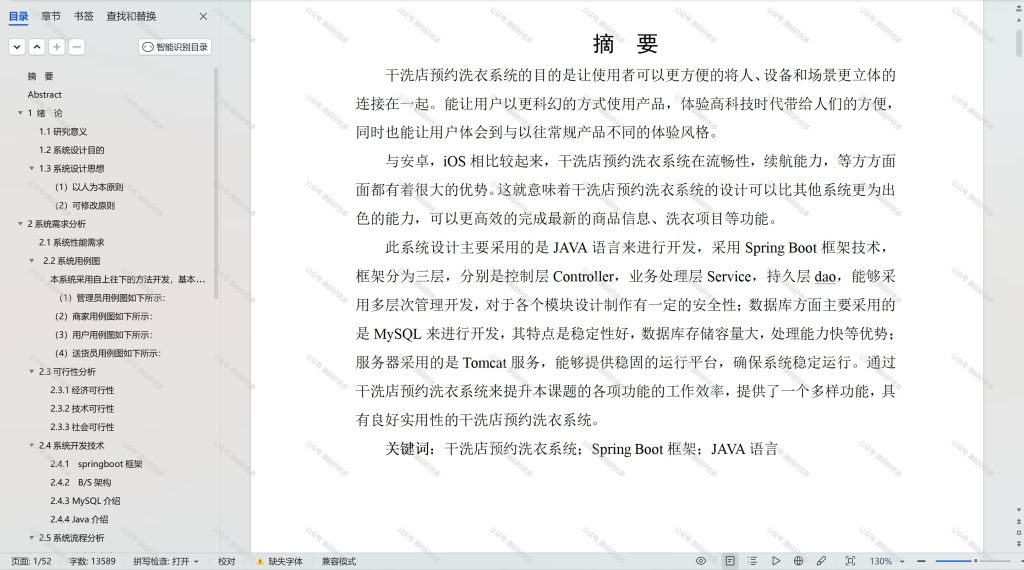
Task: Collapse 2.3 可行性分析 node
Action: [31, 372]
